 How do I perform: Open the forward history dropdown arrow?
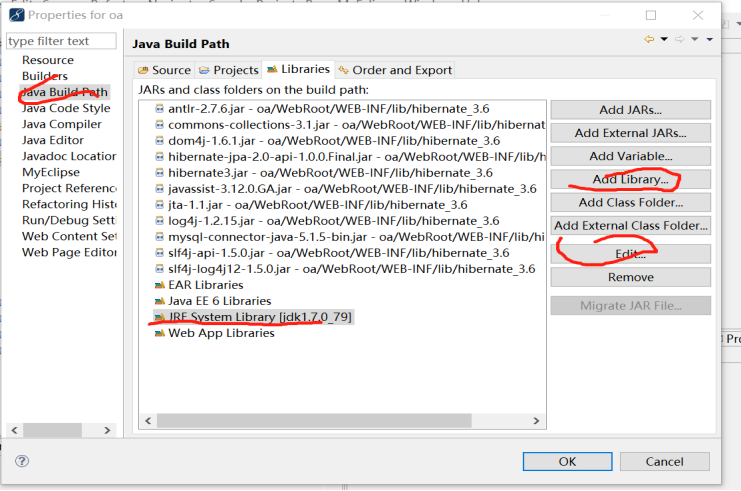[x=695, y=39]
